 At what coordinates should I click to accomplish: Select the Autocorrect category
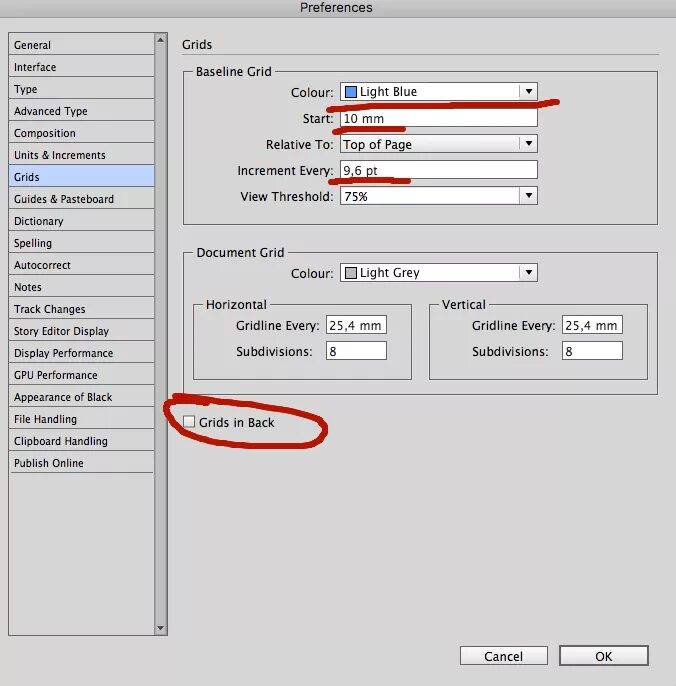[x=81, y=265]
